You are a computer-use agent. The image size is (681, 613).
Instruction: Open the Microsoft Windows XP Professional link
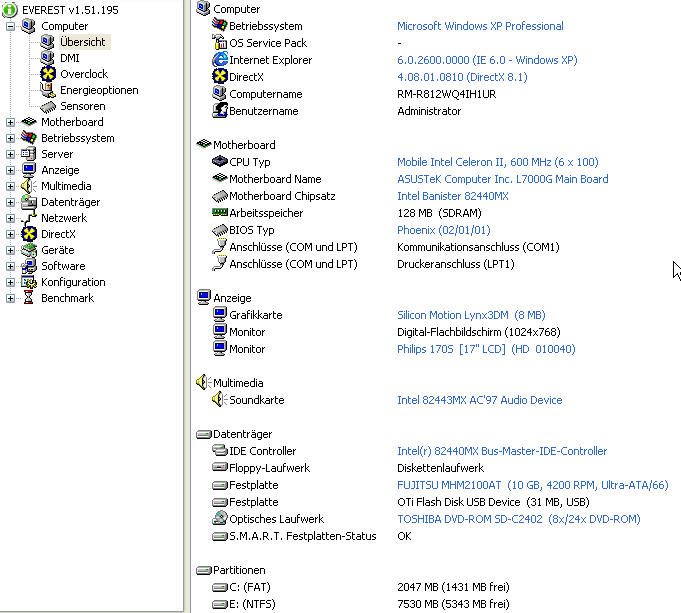coord(480,26)
